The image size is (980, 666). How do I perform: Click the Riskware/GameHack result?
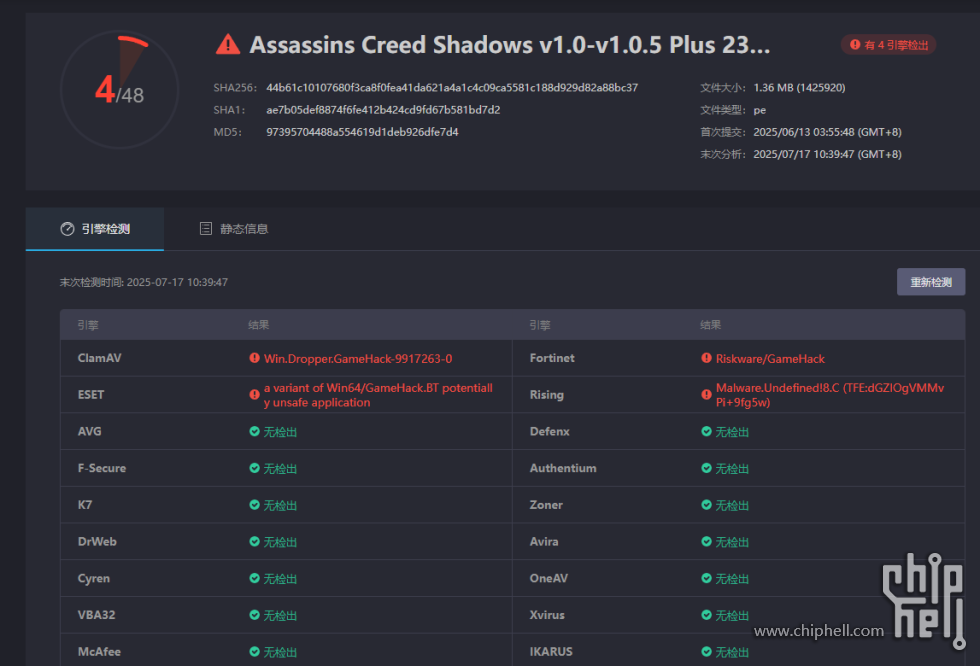770,359
